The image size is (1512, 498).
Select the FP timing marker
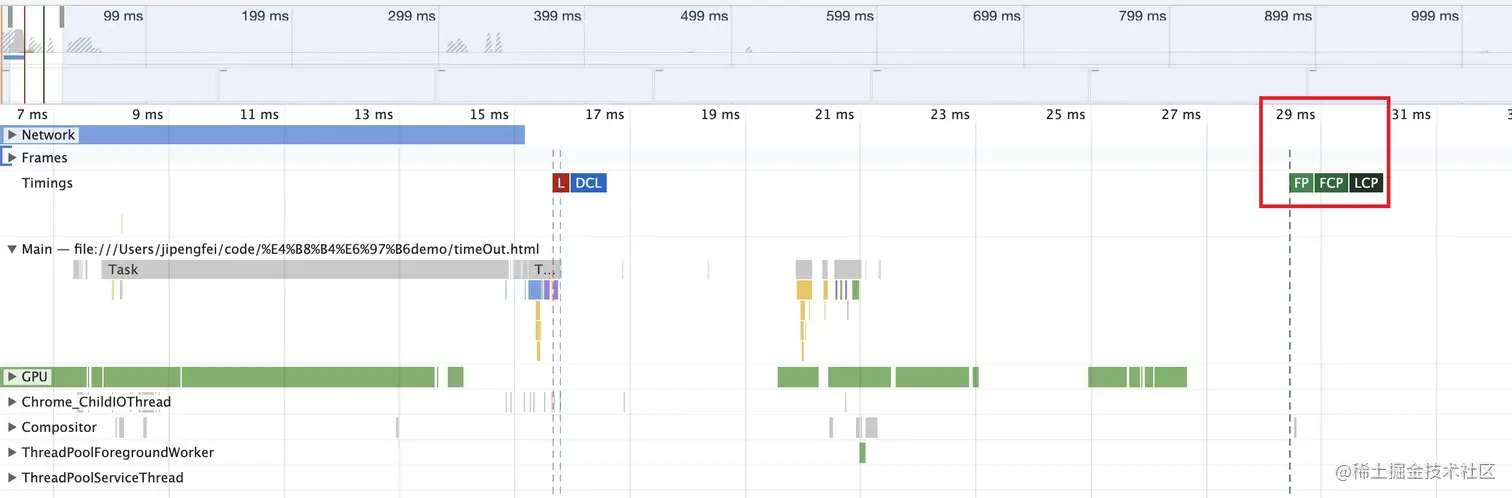tap(1302, 183)
